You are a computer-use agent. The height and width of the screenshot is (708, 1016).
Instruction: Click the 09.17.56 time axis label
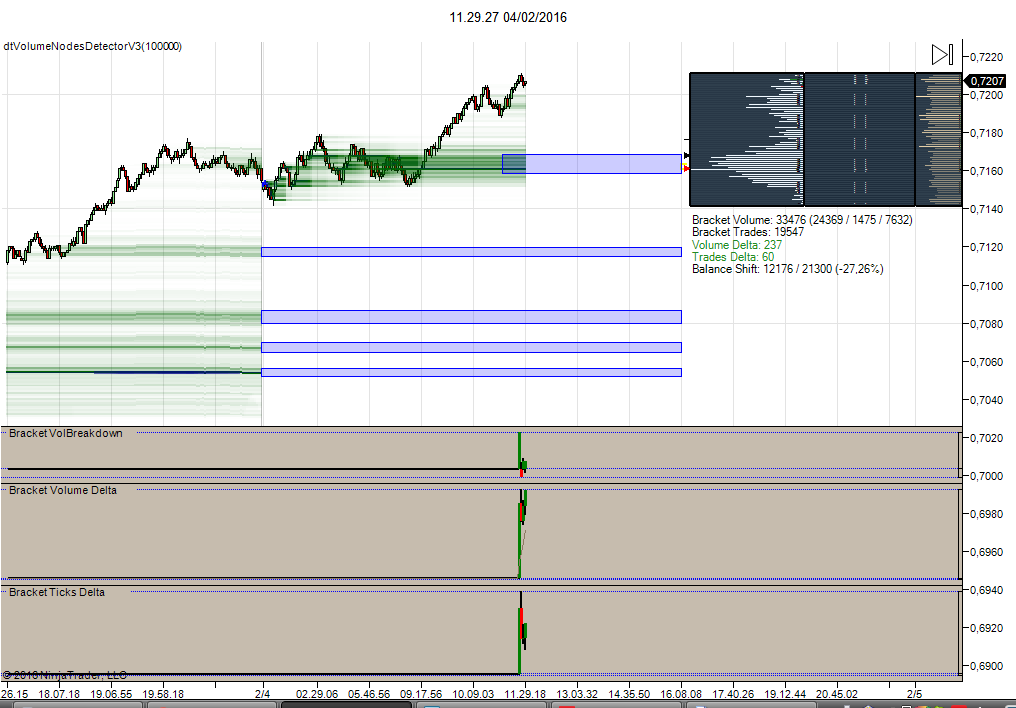click(421, 694)
